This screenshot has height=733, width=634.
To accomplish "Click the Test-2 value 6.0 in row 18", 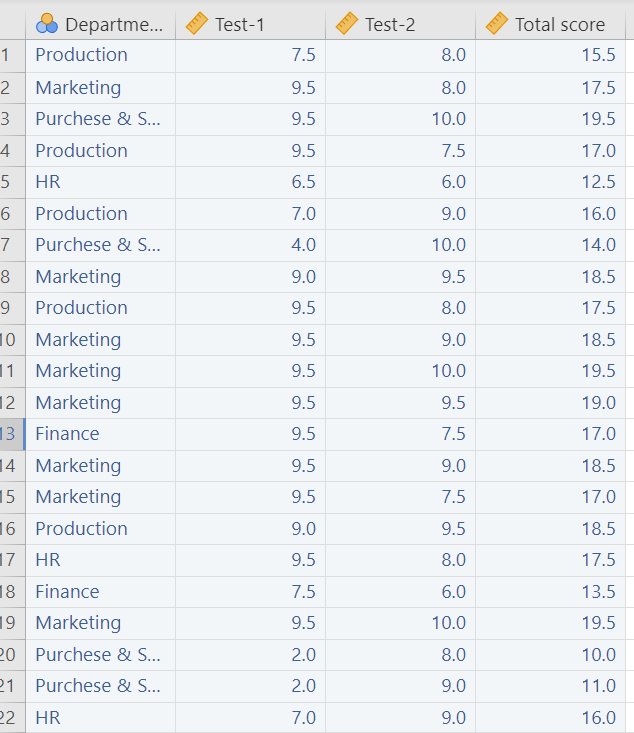I will [x=453, y=592].
